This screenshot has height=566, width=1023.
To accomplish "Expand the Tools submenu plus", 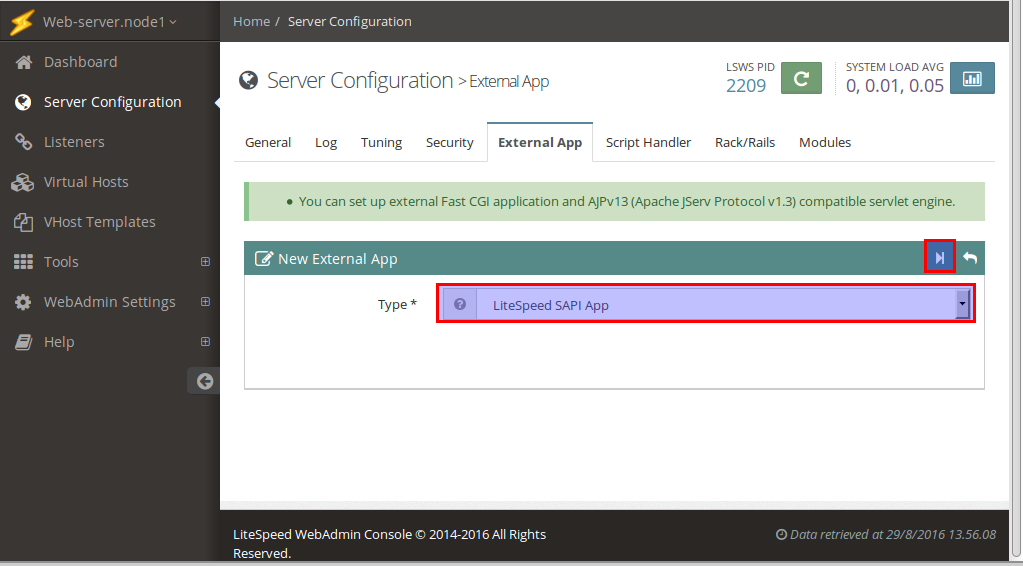I will coord(206,262).
